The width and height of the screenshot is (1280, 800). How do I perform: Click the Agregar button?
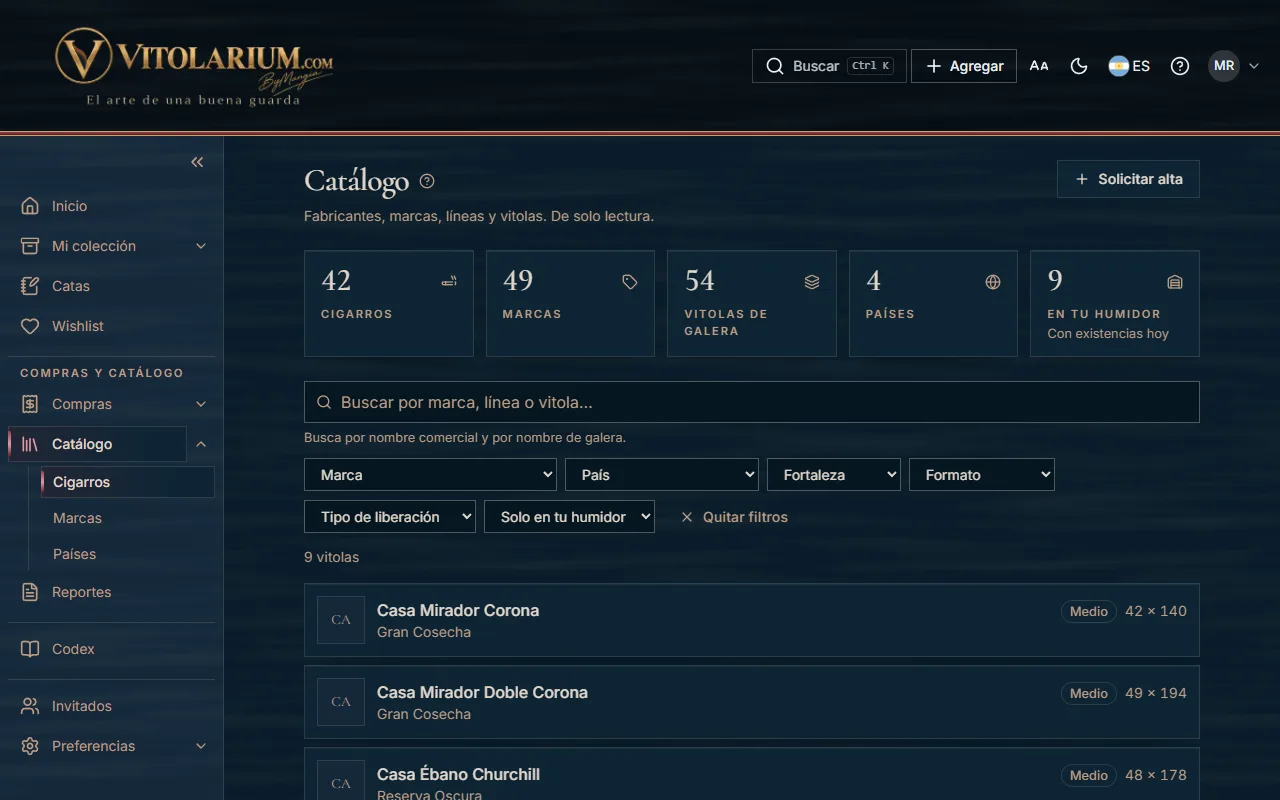pos(964,66)
